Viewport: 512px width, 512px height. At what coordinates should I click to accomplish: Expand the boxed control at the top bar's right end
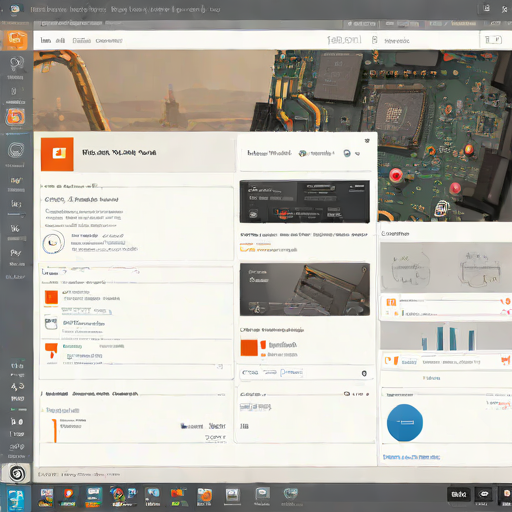(x=493, y=40)
